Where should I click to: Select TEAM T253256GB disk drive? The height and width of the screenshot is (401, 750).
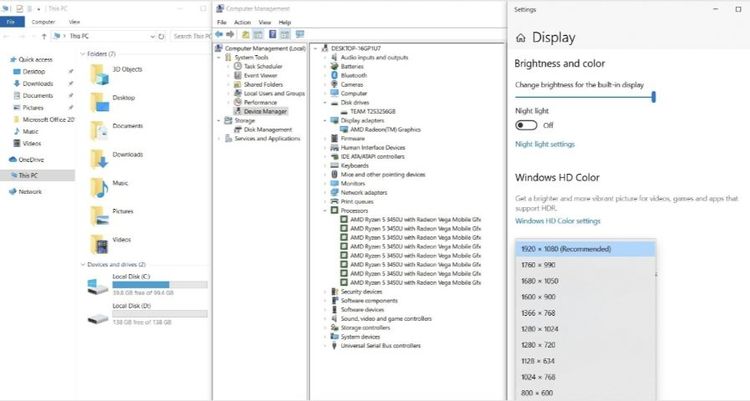tap(373, 111)
